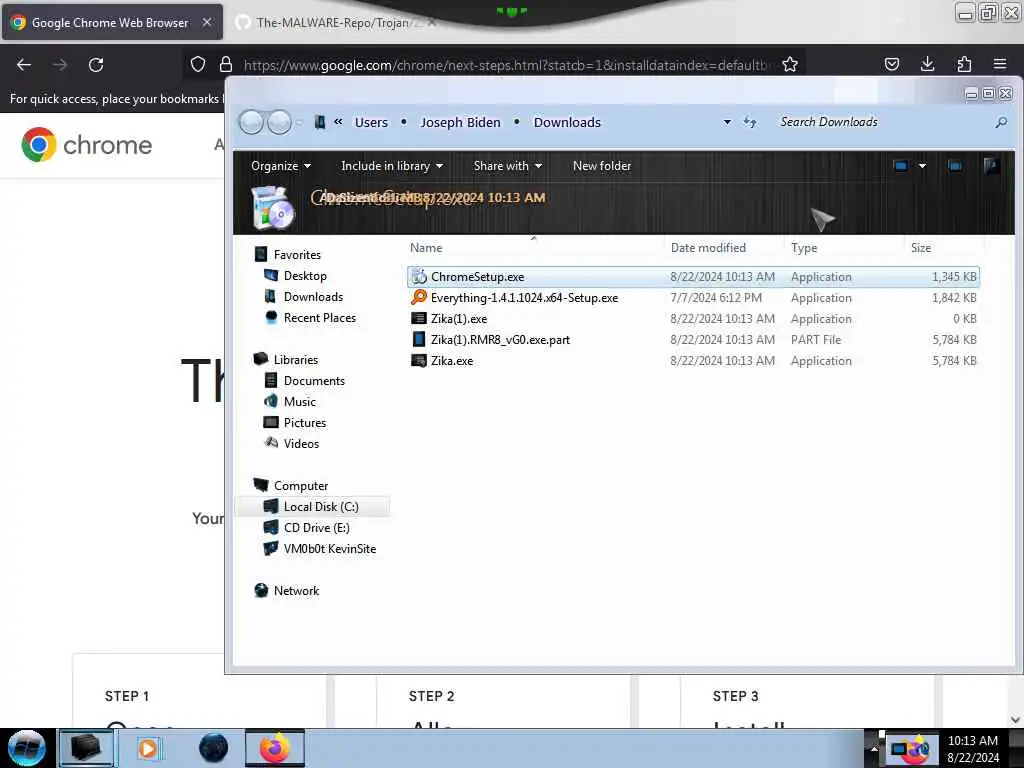Screen dimensions: 1024x768
Task: Open the media player taskbar icon
Action: 148,748
